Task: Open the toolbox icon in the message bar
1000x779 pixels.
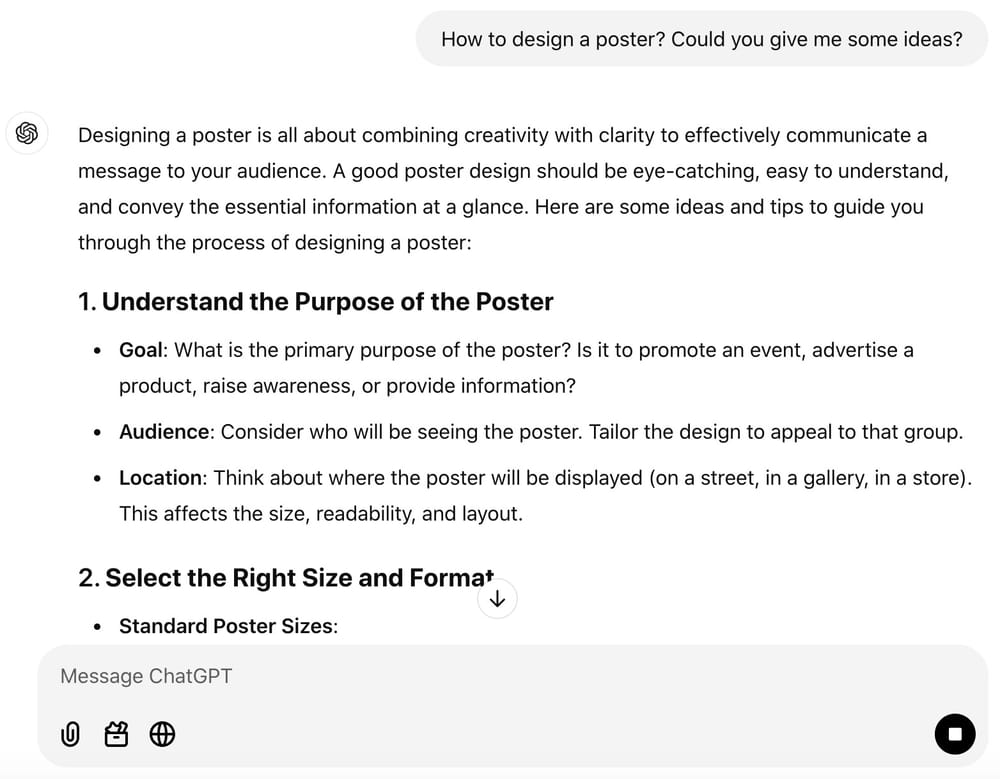Action: coord(116,734)
